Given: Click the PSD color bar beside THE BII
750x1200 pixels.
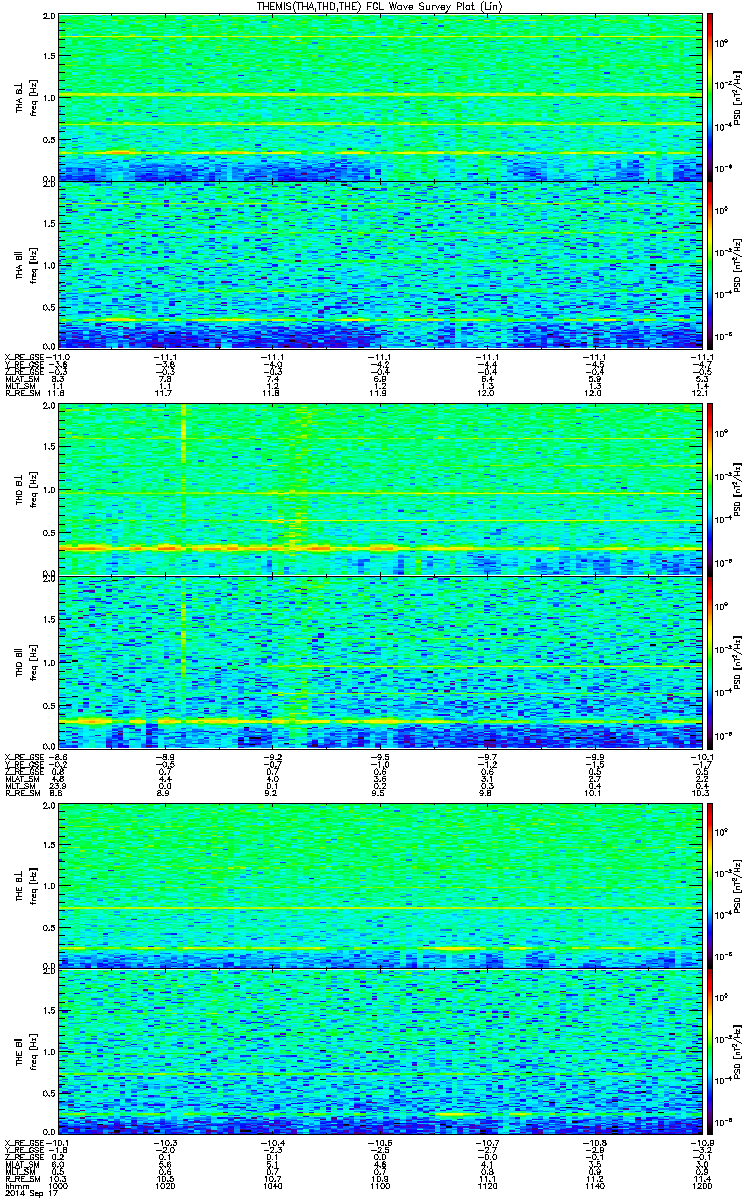Looking at the screenshot, I should 710,1052.
